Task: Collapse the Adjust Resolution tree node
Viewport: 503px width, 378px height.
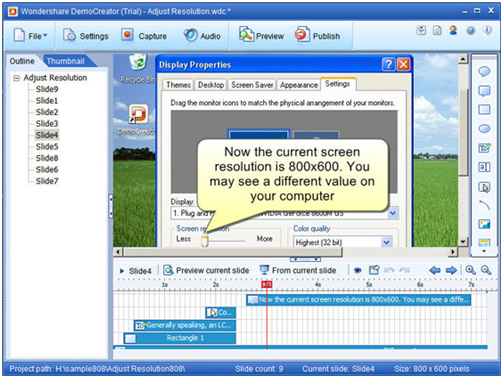Action: 16,78
